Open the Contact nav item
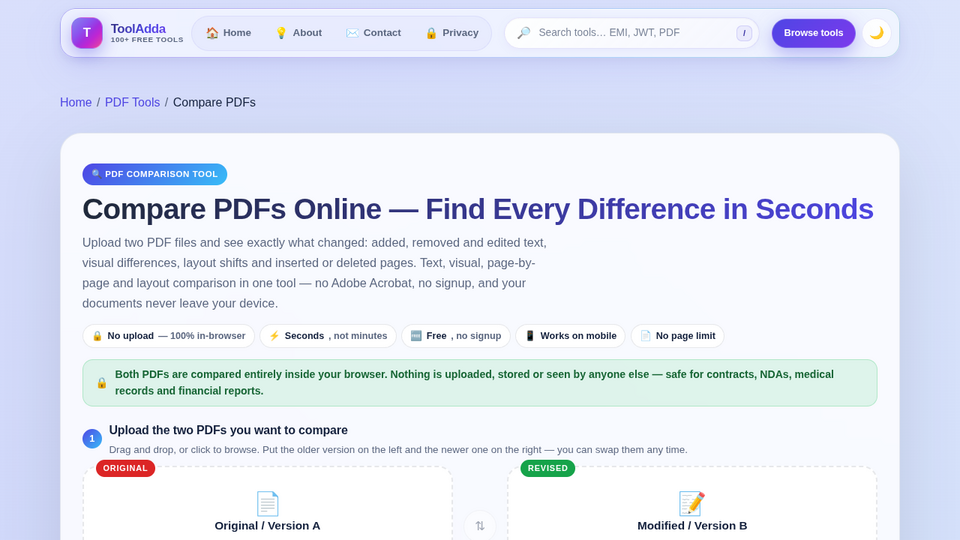 coord(373,33)
